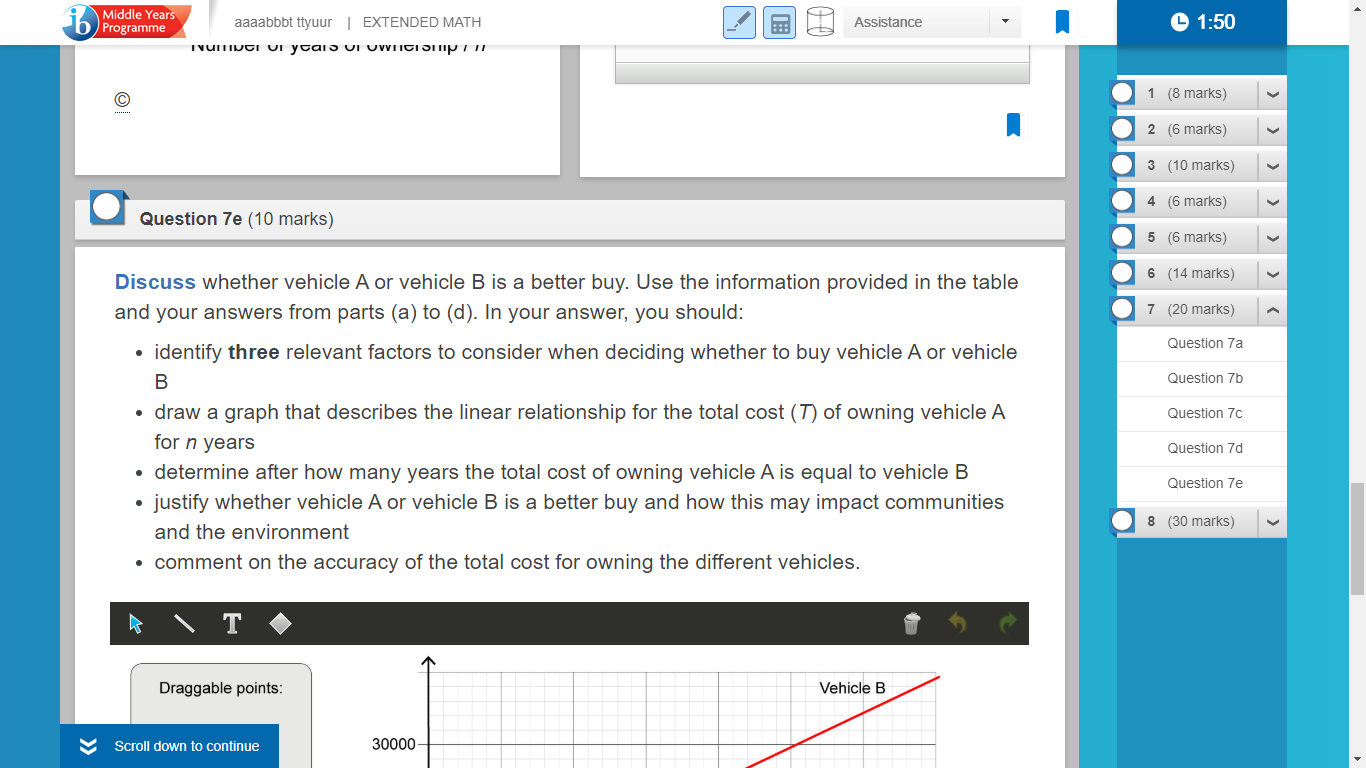Open the Assistance dropdown
1366x768 pixels.
[932, 22]
